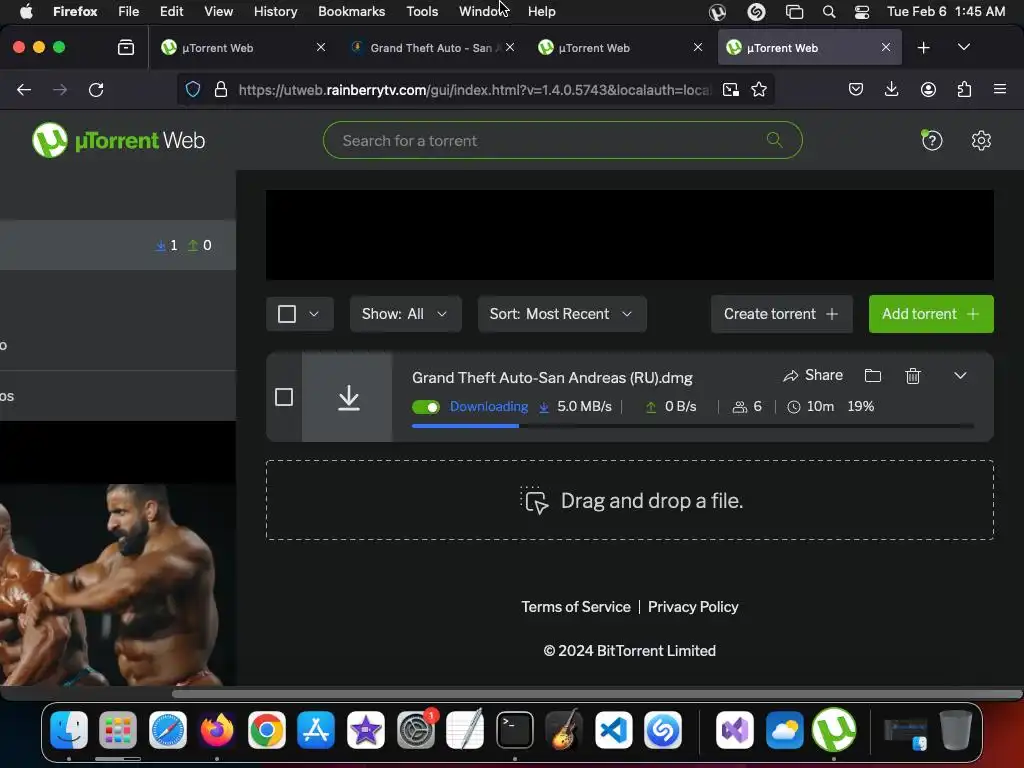Screen dimensions: 1024x768
Task: Reload the current page
Action: click(96, 89)
